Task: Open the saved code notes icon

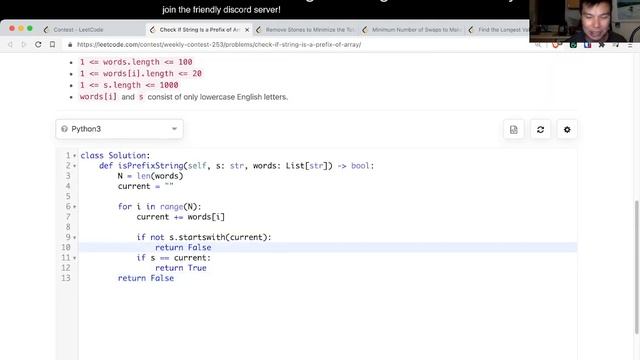Action: [x=513, y=130]
